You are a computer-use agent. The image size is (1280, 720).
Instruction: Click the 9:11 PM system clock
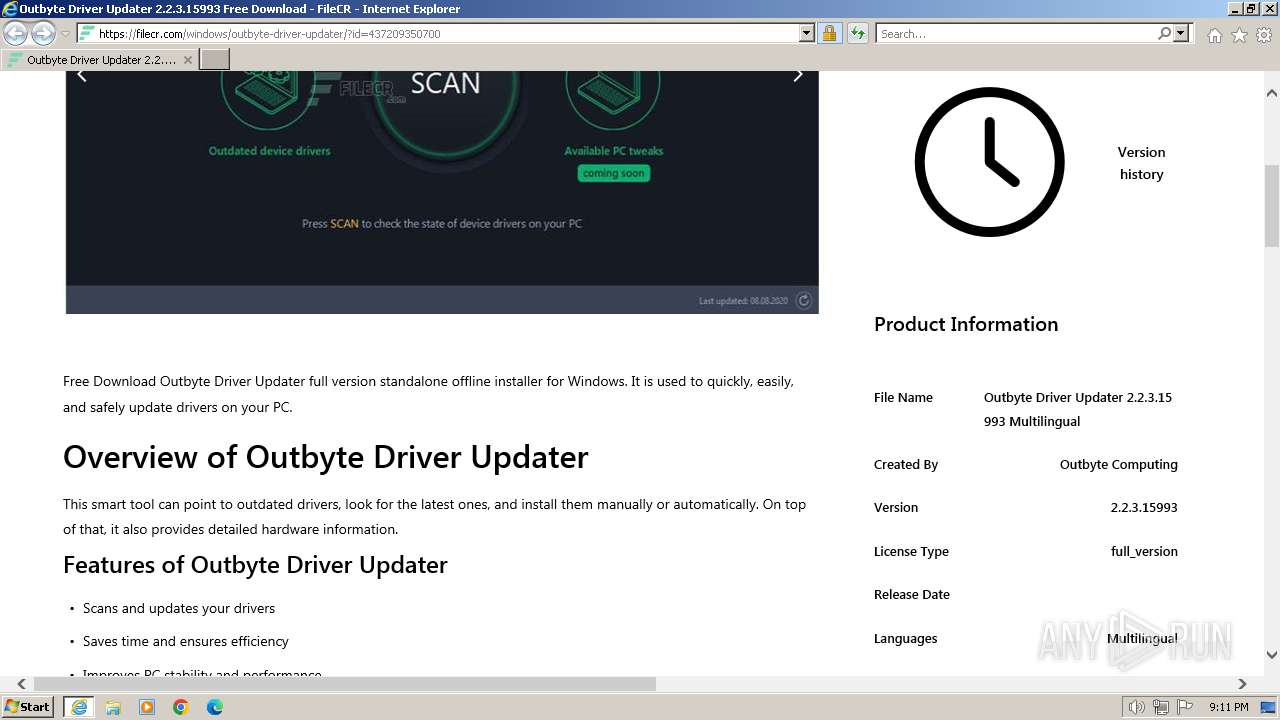[1228, 707]
